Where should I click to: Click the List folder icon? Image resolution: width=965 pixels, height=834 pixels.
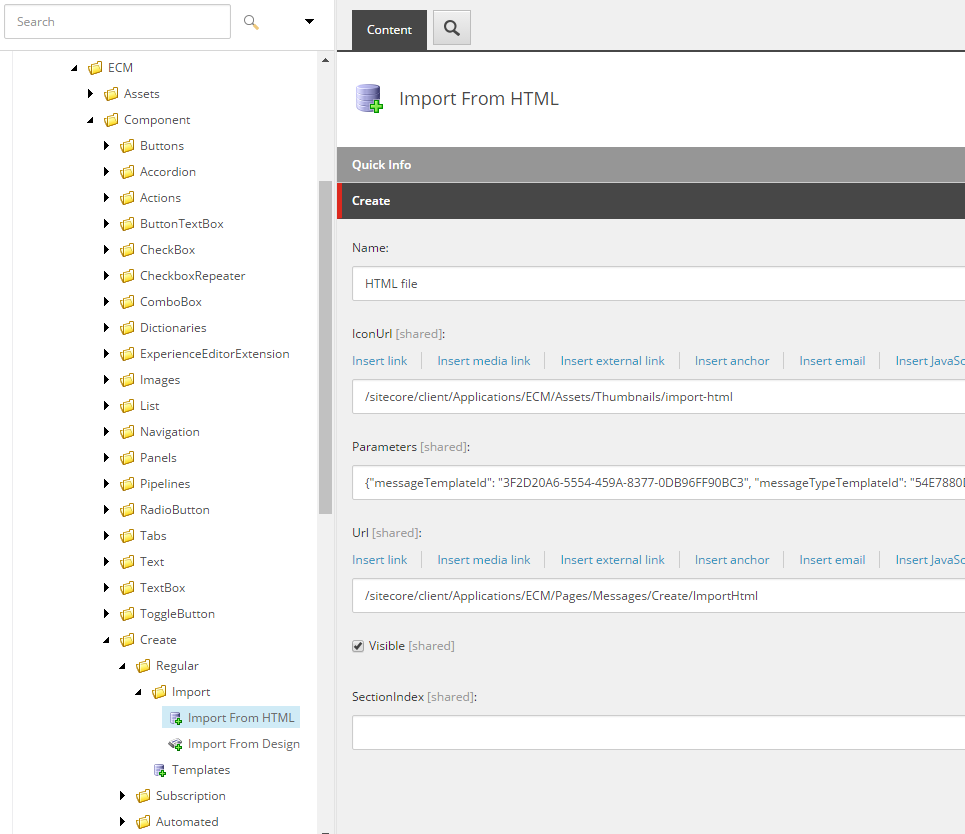127,406
